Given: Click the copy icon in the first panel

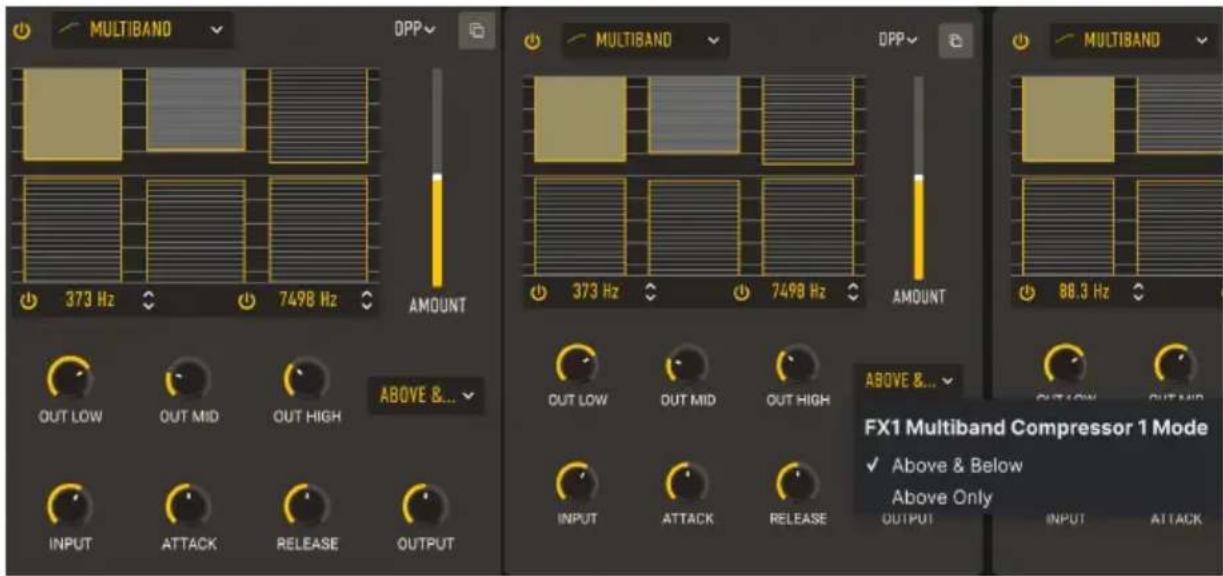Looking at the screenshot, I should [x=477, y=30].
